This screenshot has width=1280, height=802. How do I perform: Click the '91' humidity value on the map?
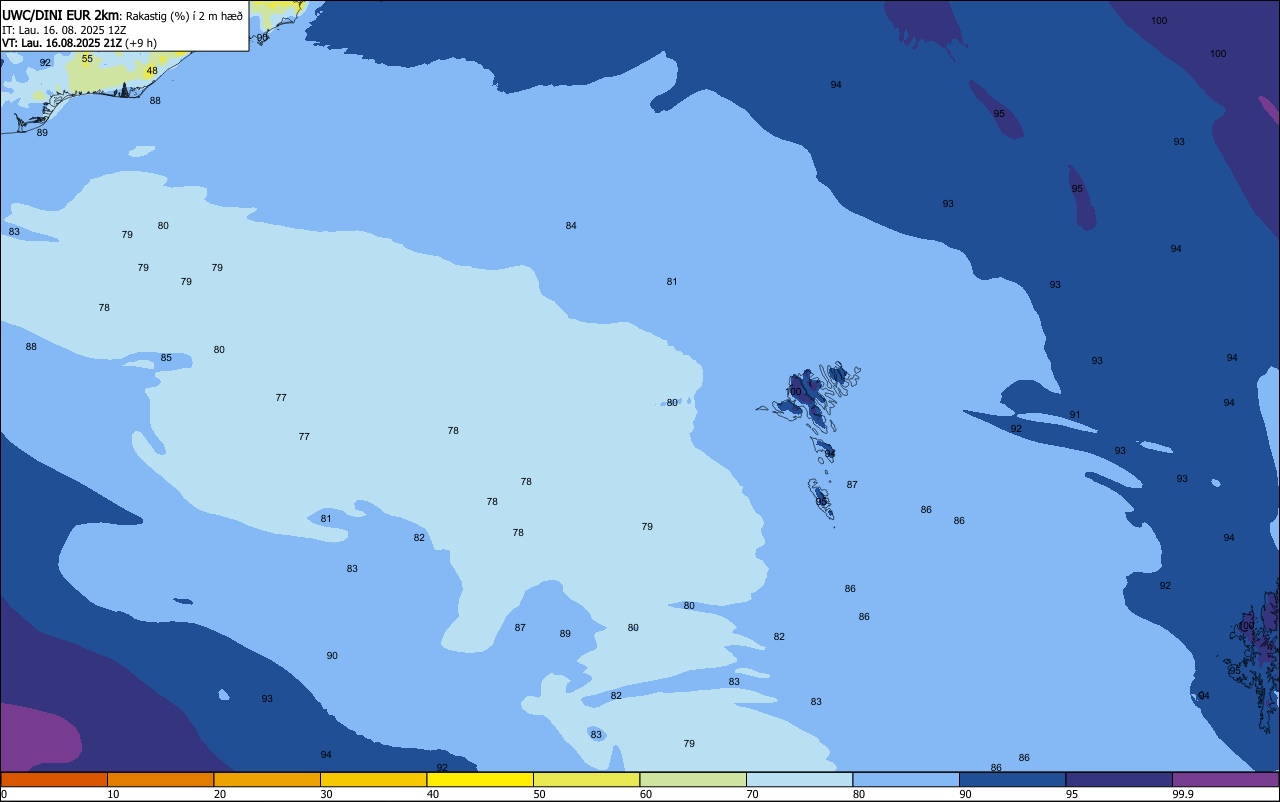[x=1075, y=415]
